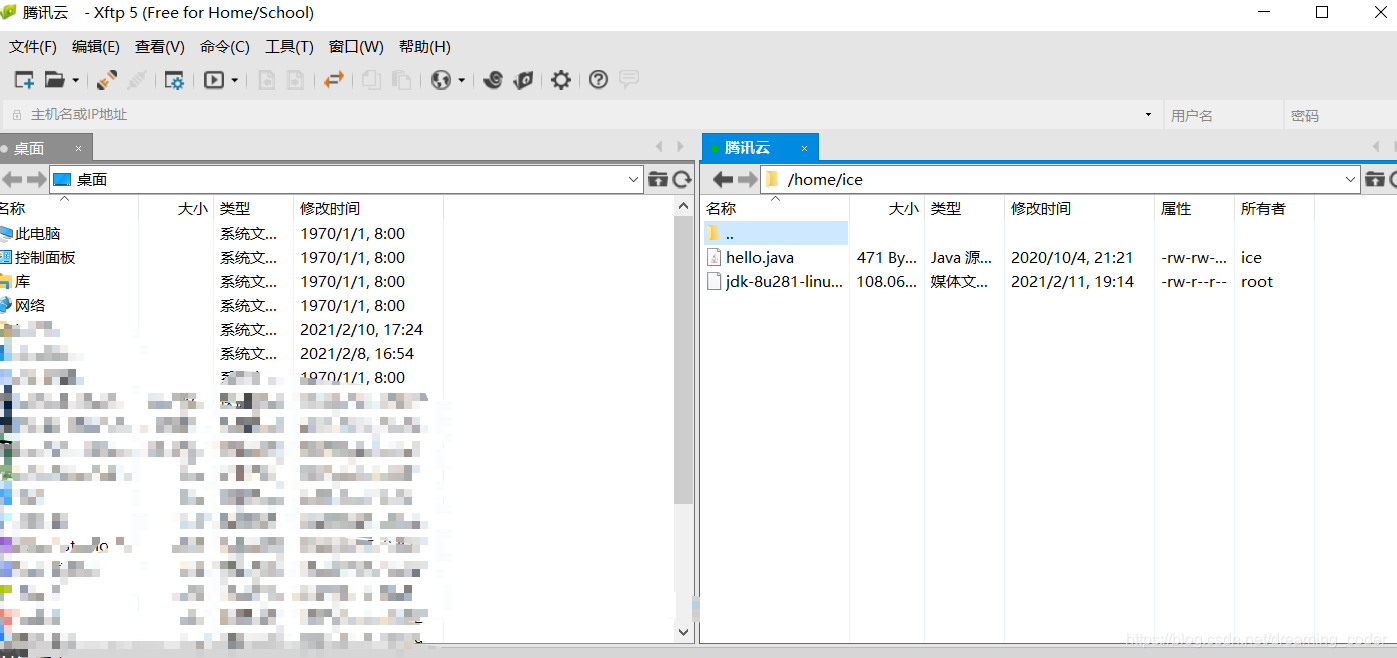Click the orange Synchronize arrows icon
This screenshot has height=658, width=1397.
pos(334,80)
